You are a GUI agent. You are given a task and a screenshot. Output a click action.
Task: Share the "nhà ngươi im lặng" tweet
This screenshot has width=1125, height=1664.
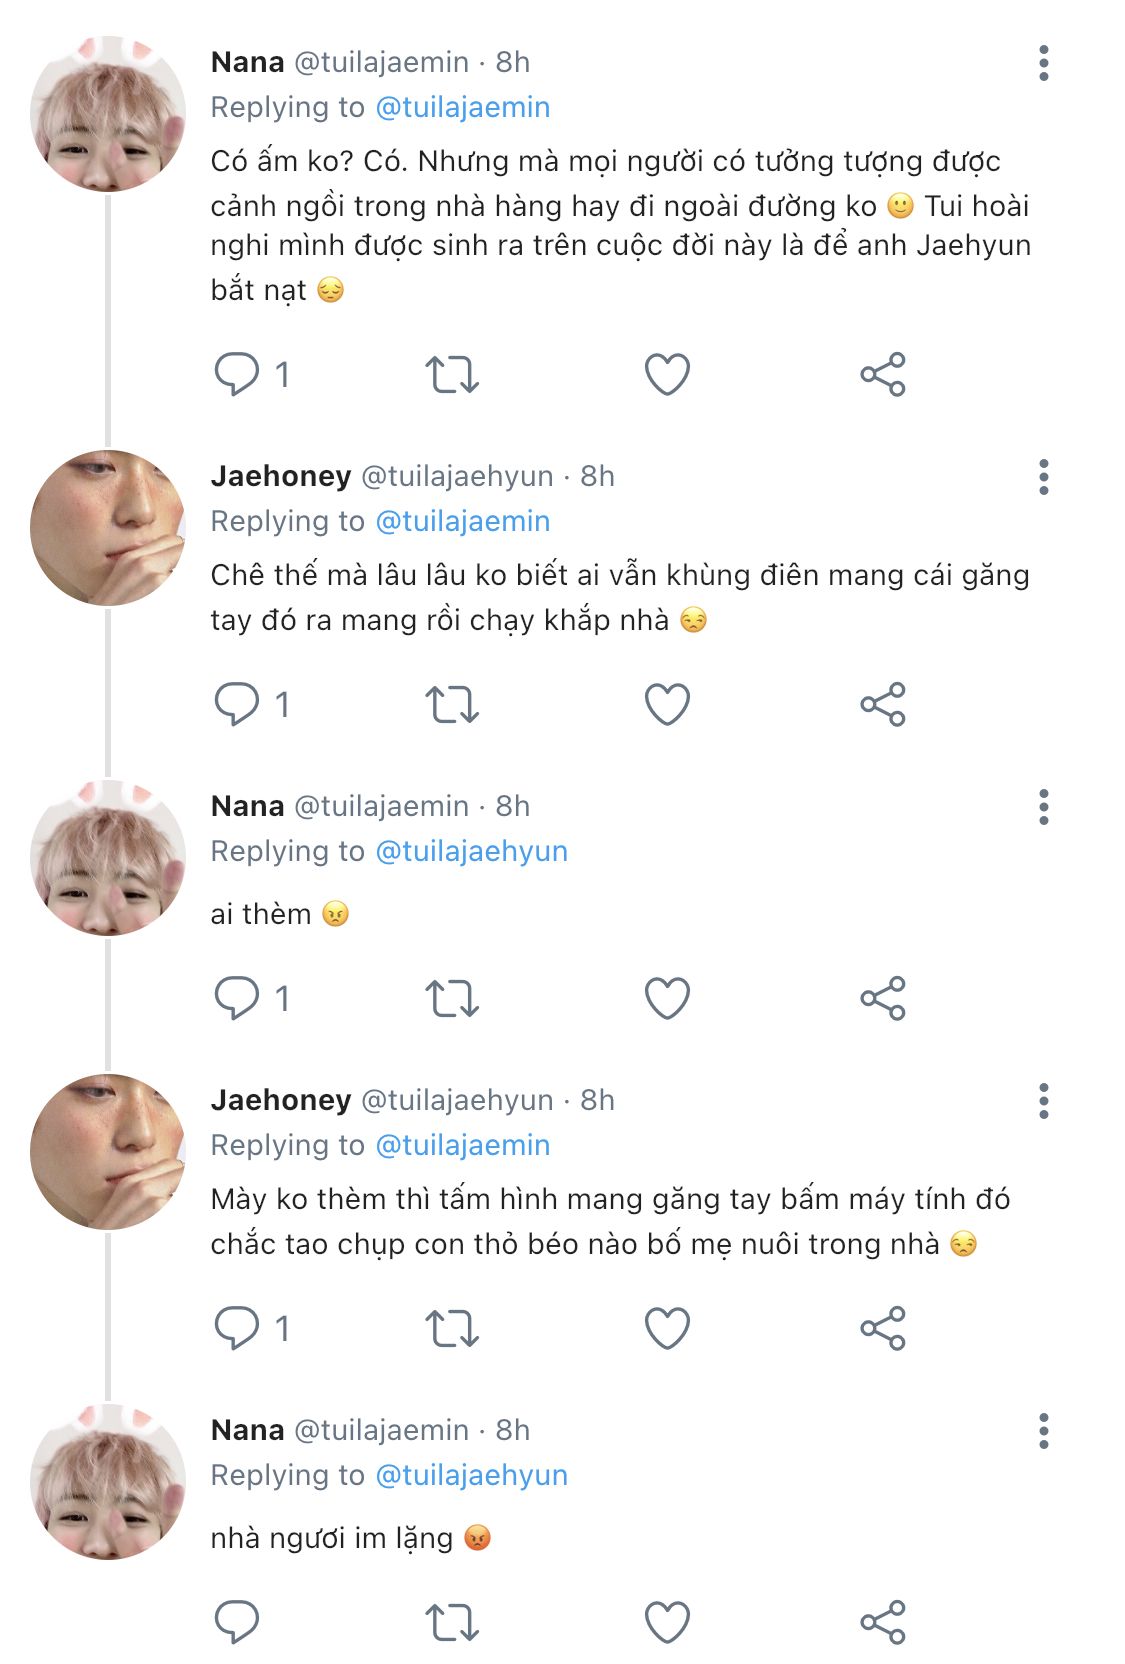pyautogui.click(x=882, y=1623)
